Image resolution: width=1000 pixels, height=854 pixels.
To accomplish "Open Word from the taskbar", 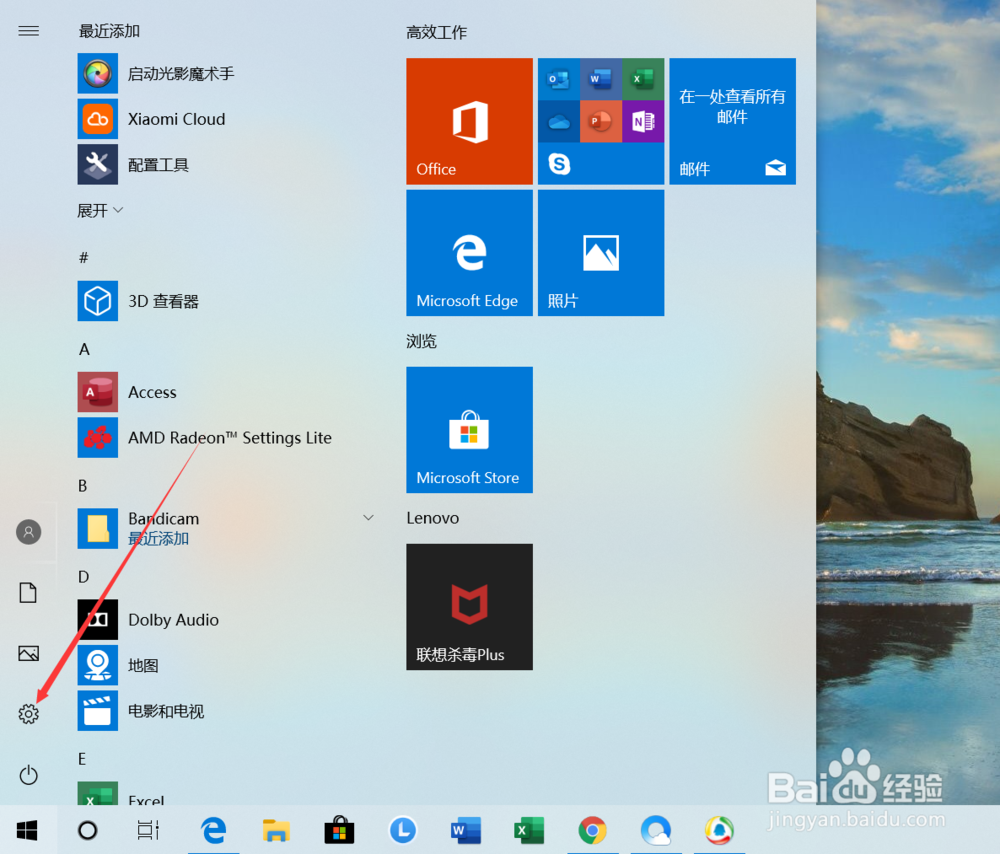I will pos(466,830).
